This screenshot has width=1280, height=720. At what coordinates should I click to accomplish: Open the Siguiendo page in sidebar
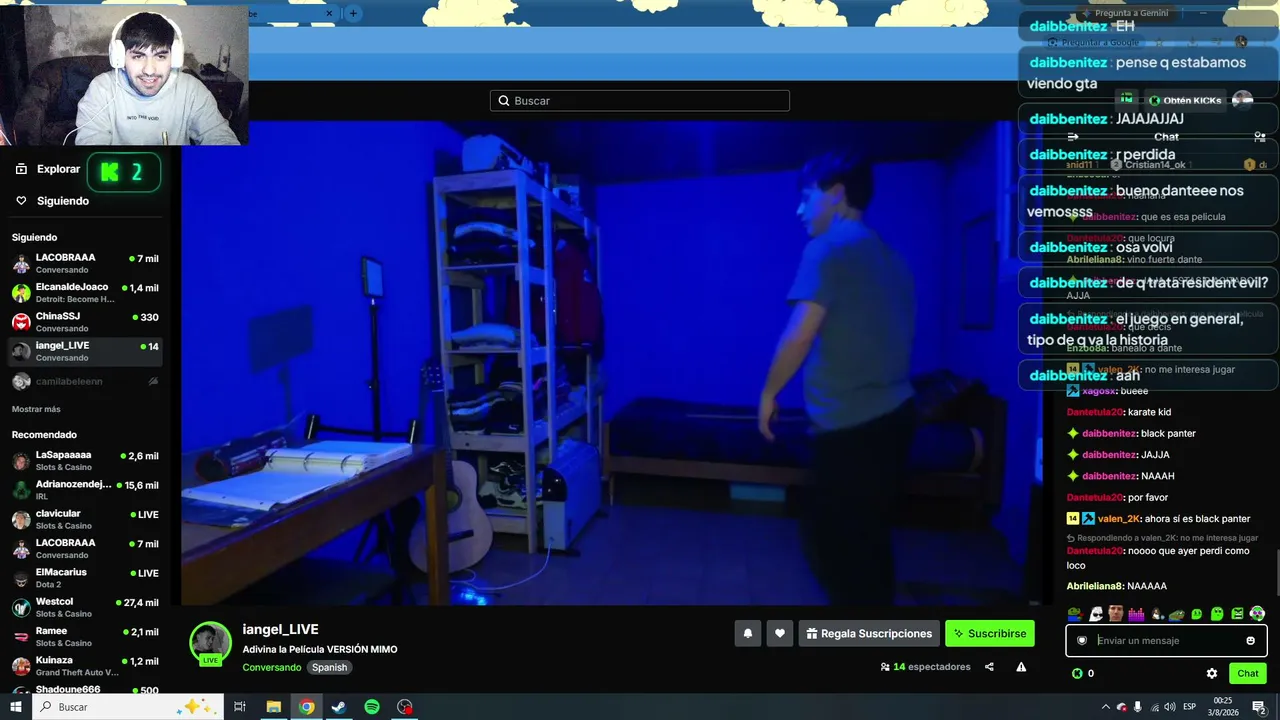pyautogui.click(x=52, y=201)
